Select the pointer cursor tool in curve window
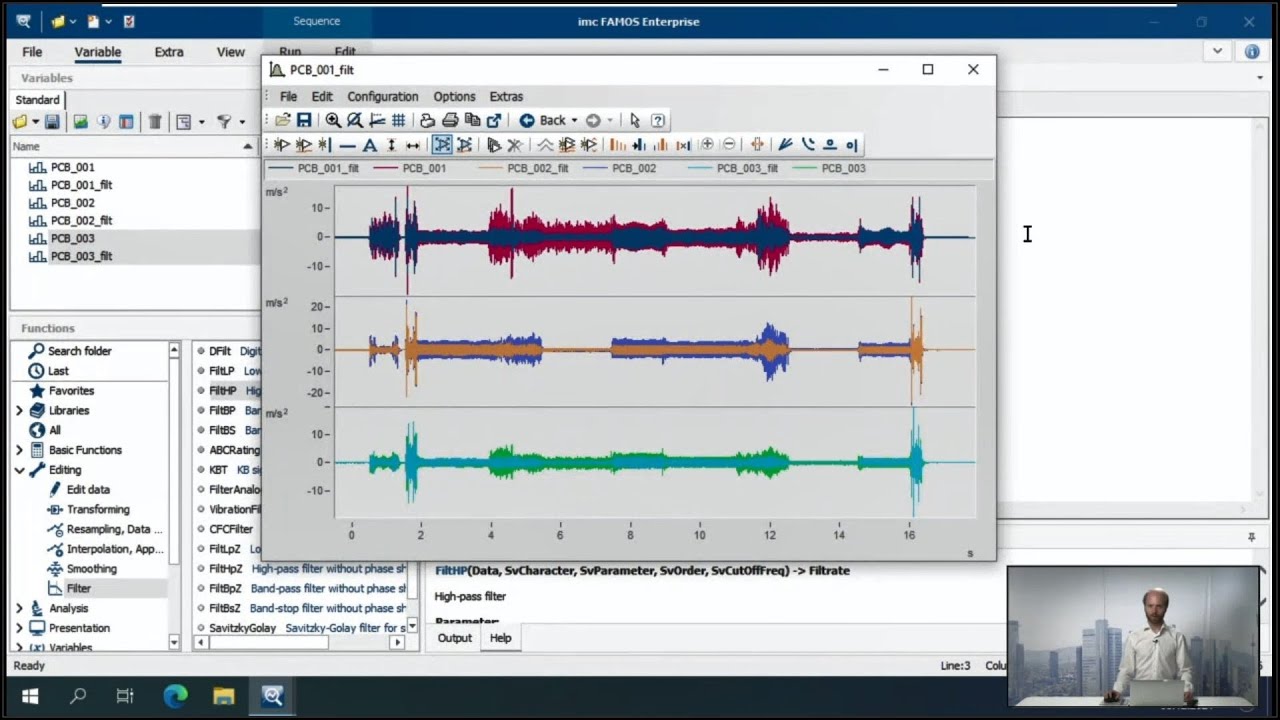The image size is (1280, 720). [x=635, y=120]
